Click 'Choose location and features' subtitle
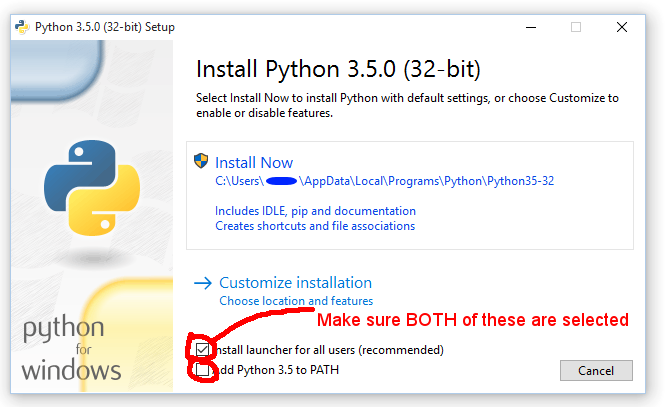The width and height of the screenshot is (665, 407). 296,301
